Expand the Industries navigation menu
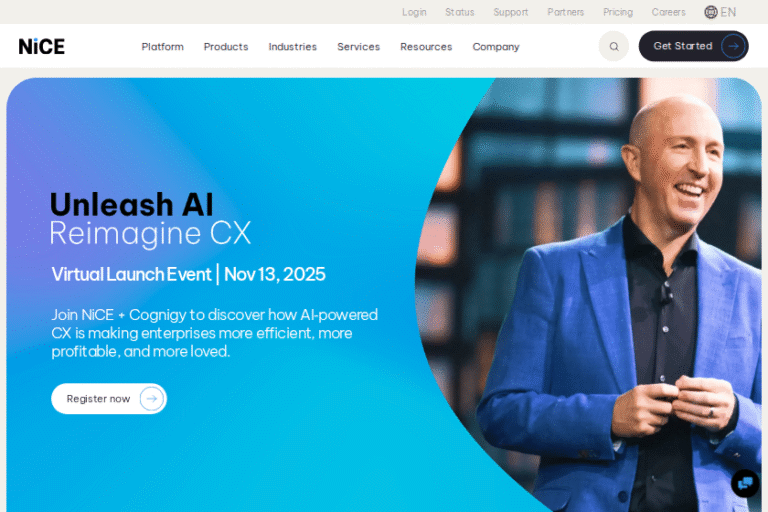 (x=292, y=47)
